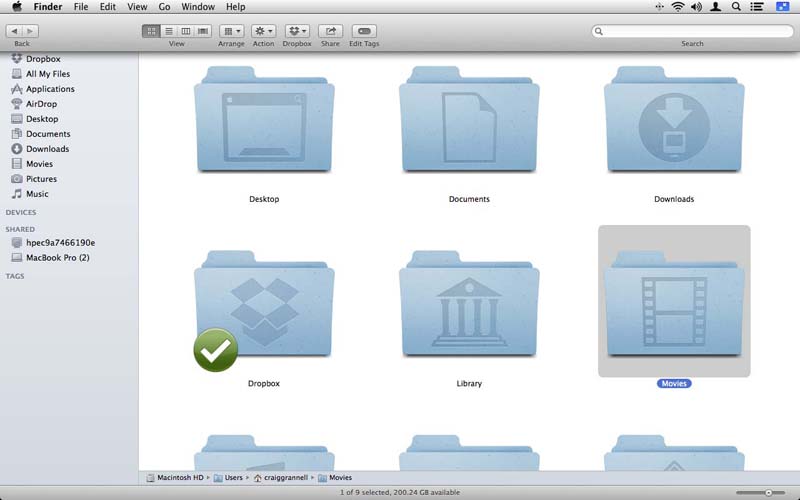This screenshot has height=500, width=800.
Task: Open the Window menu
Action: tap(198, 7)
